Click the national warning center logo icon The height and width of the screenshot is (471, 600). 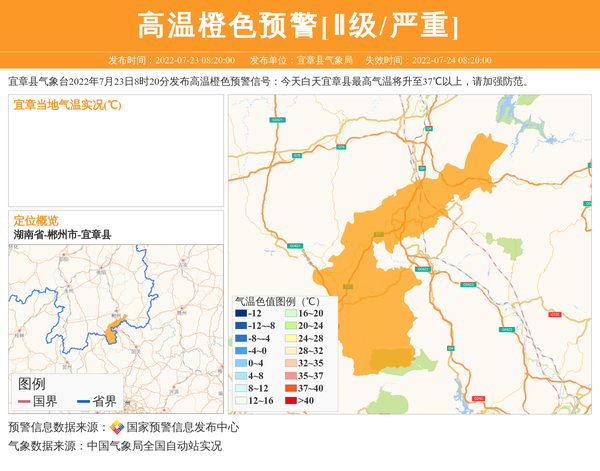(117, 427)
